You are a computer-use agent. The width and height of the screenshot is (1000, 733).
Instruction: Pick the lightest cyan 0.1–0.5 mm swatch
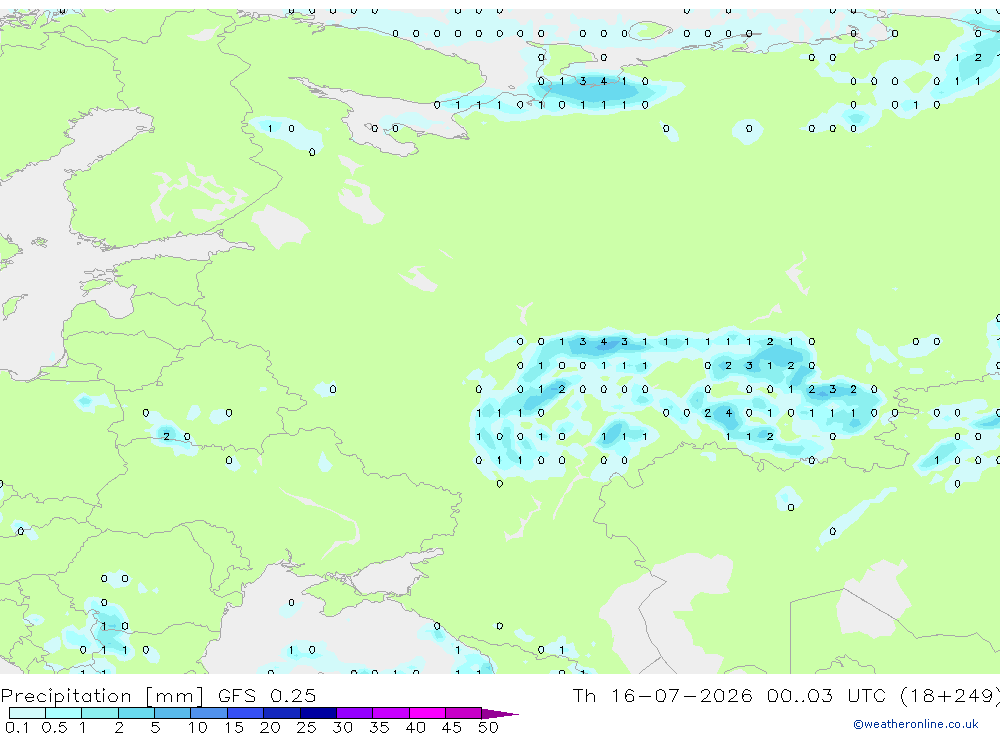pos(27,713)
